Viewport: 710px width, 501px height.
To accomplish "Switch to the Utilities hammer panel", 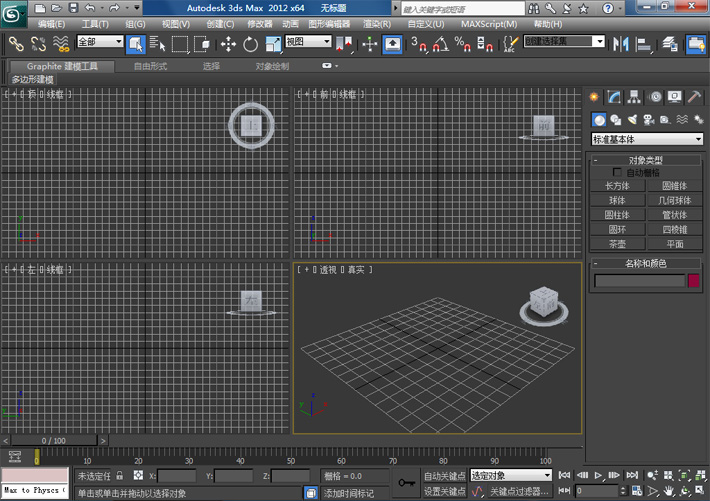I will click(x=695, y=96).
